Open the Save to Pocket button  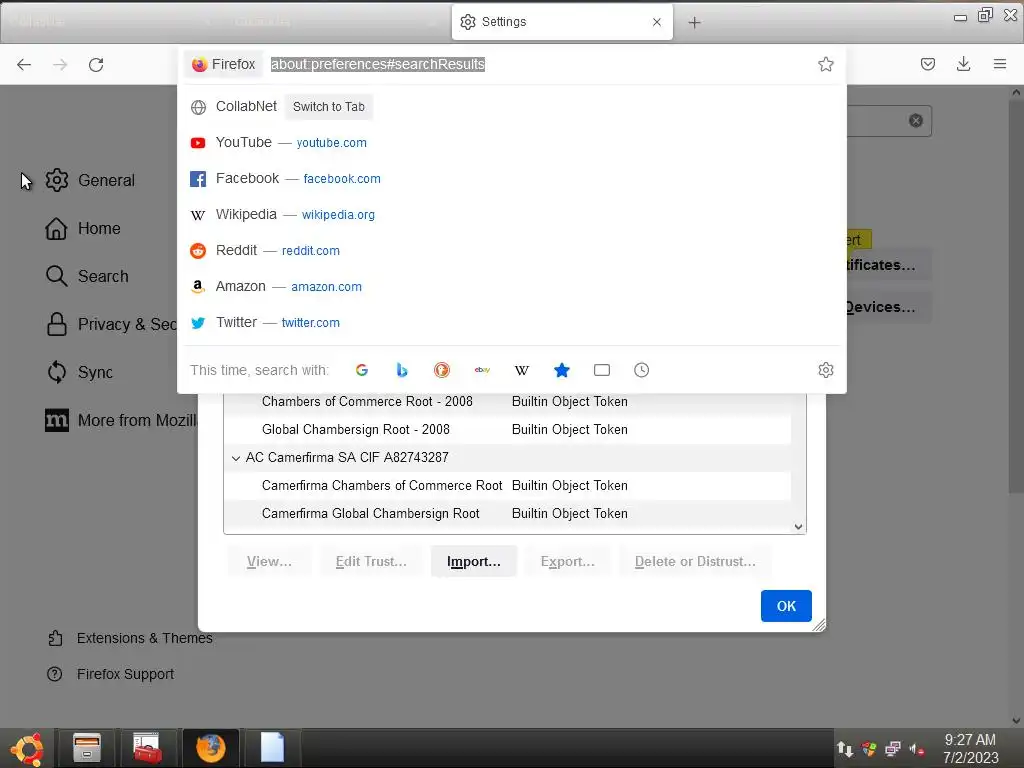tap(927, 64)
